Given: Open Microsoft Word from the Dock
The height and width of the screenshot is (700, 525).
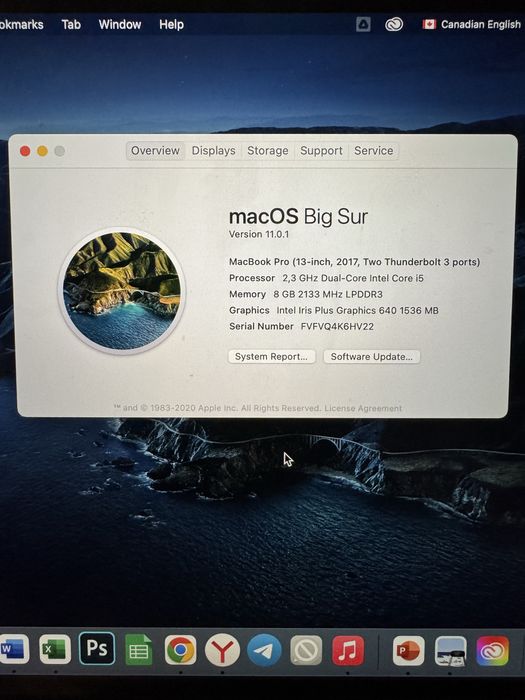Looking at the screenshot, I should [x=14, y=649].
